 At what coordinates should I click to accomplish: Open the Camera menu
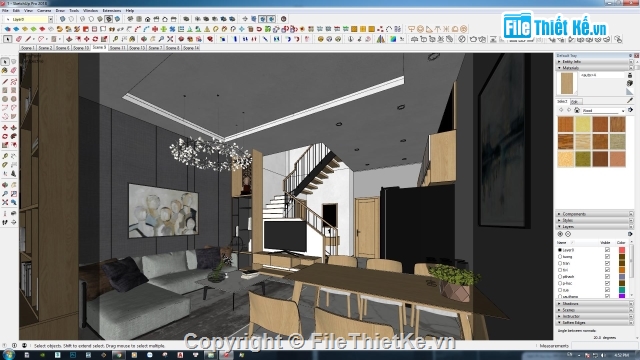(x=44, y=11)
